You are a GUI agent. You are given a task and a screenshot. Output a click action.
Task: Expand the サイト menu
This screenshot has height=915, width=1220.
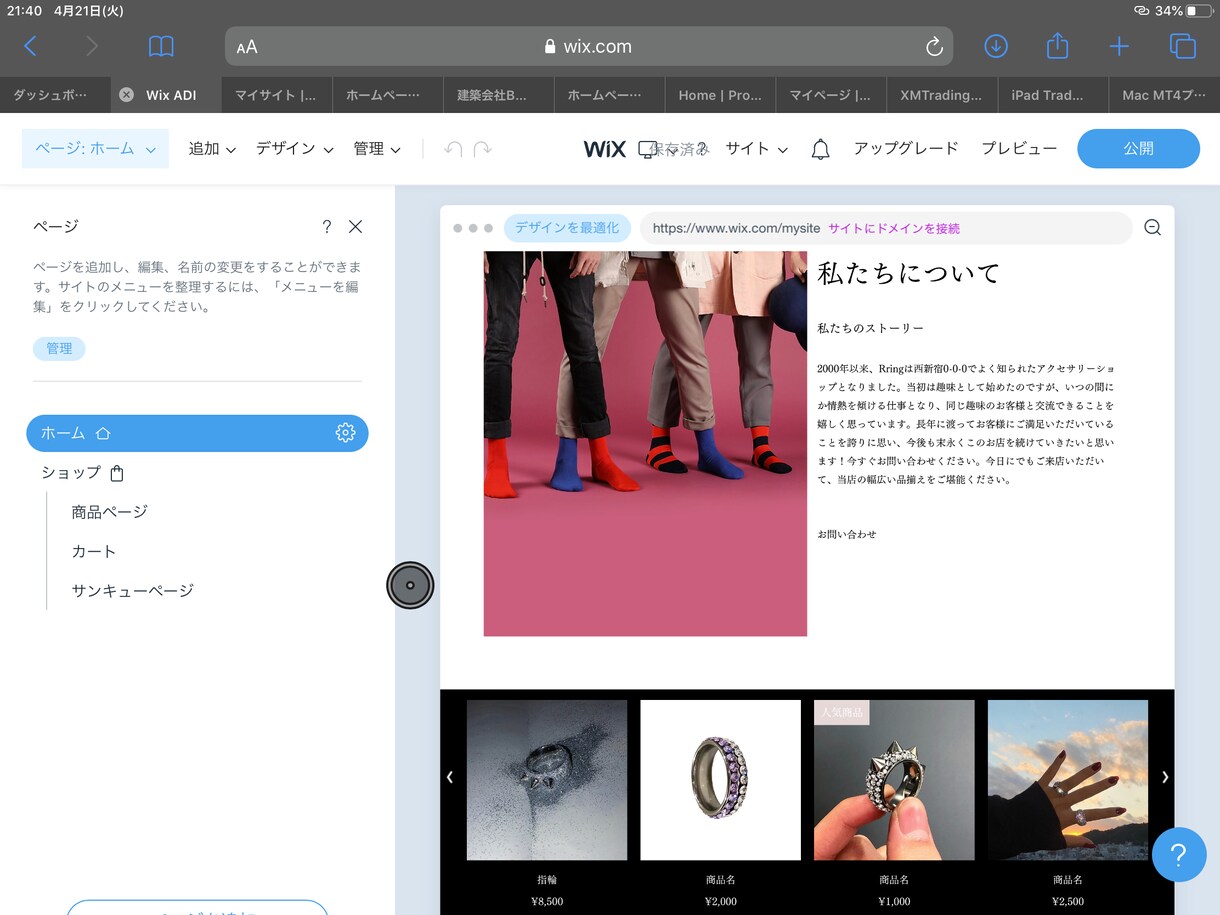756,148
